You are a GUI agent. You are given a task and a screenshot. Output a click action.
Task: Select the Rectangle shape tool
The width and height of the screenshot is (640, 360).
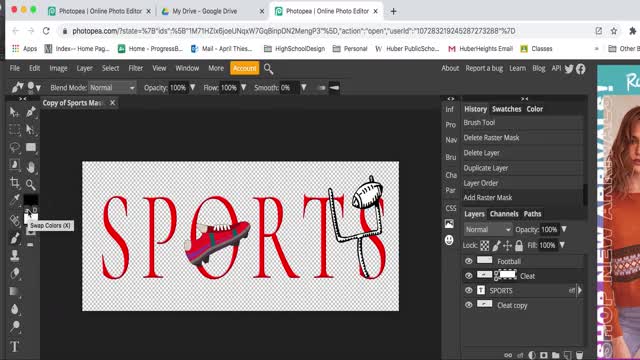pos(31,147)
